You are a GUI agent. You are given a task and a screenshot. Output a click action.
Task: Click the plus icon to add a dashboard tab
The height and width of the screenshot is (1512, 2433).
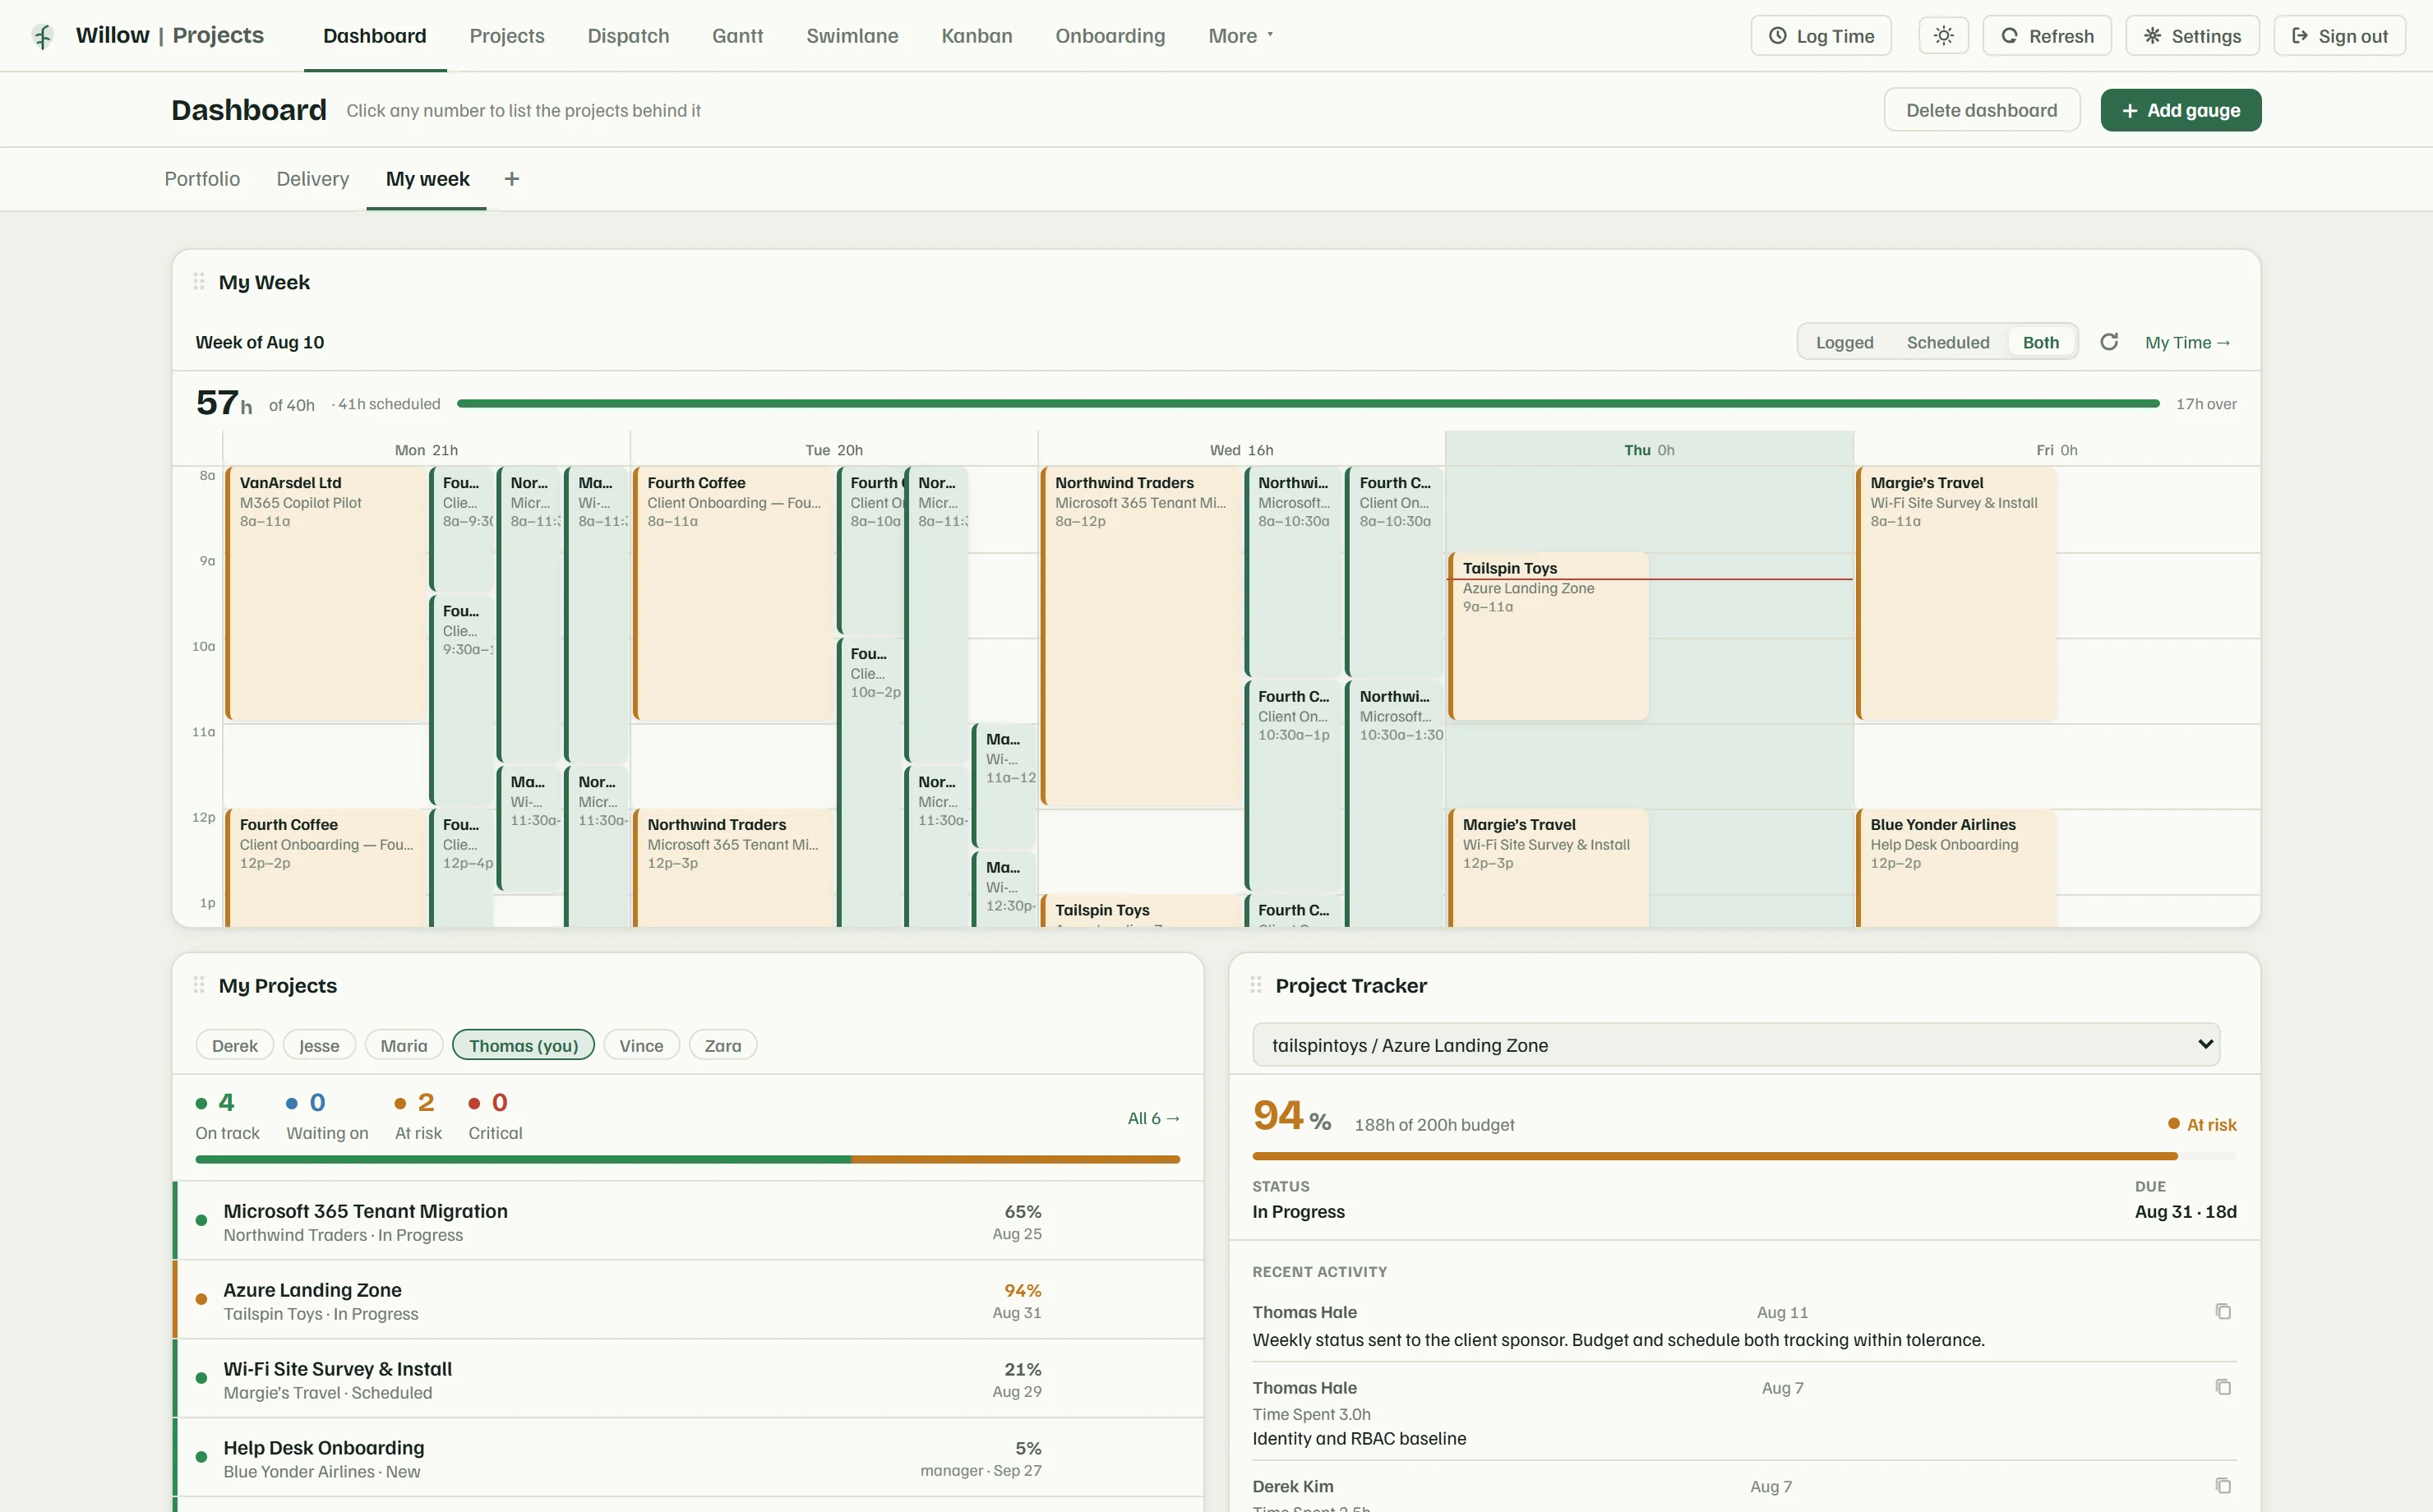[512, 179]
